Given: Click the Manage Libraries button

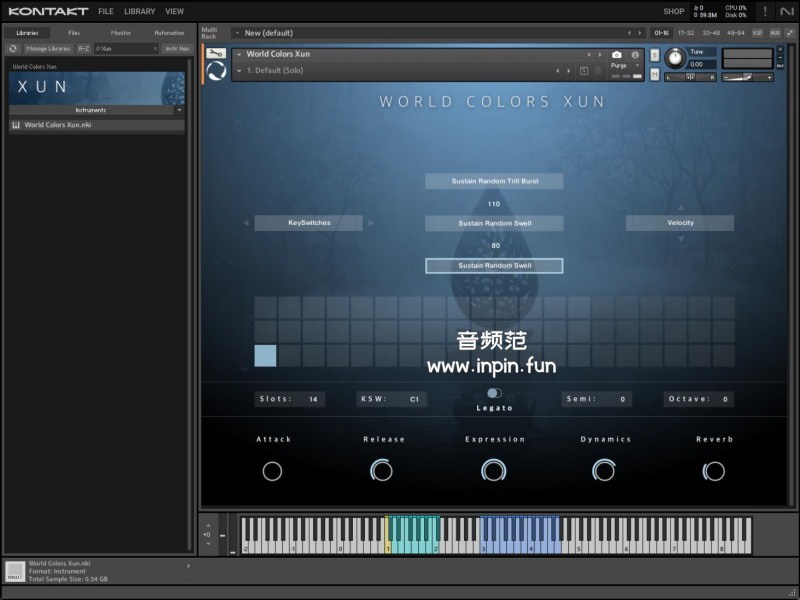Looking at the screenshot, I should pos(48,48).
